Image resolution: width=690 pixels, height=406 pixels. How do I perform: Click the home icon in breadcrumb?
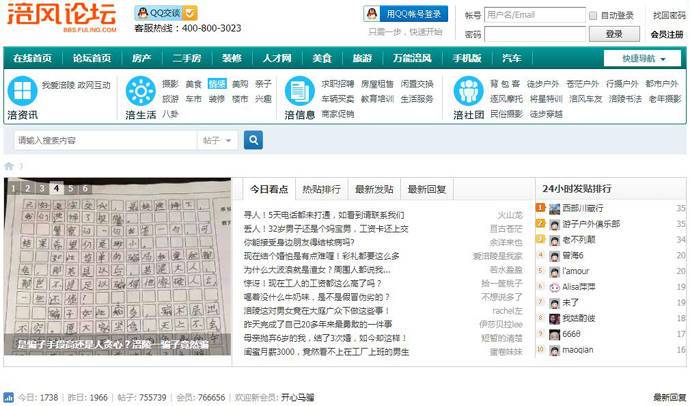tap(9, 166)
